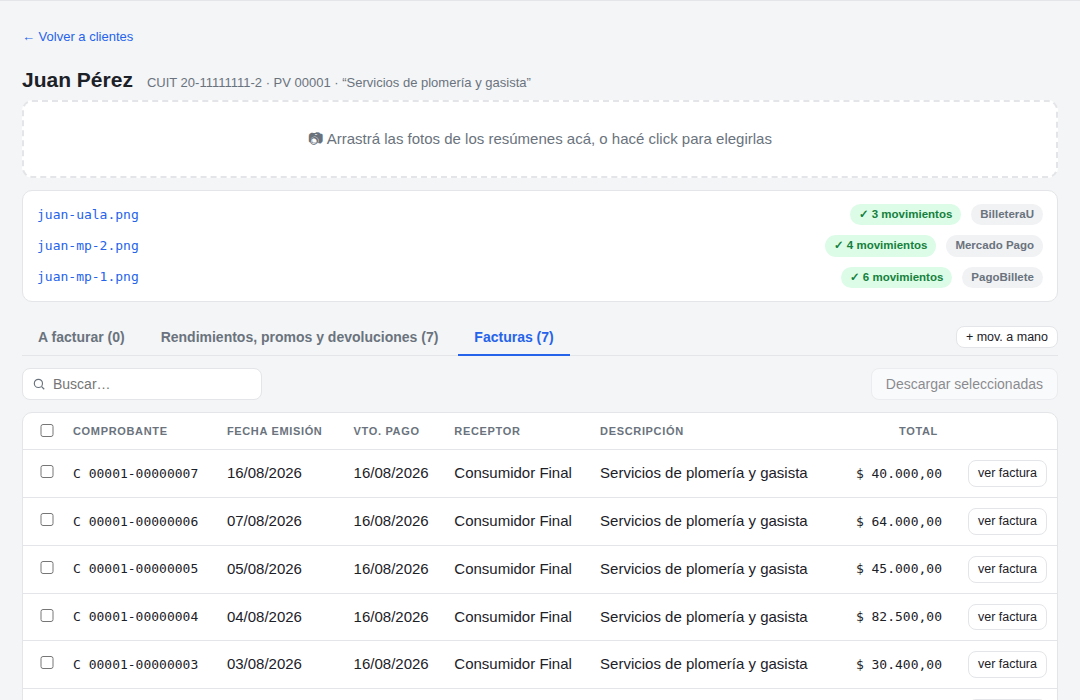Screen dimensions: 1080x700
Task: Click Descargar seleccionadas button
Action: 964,384
